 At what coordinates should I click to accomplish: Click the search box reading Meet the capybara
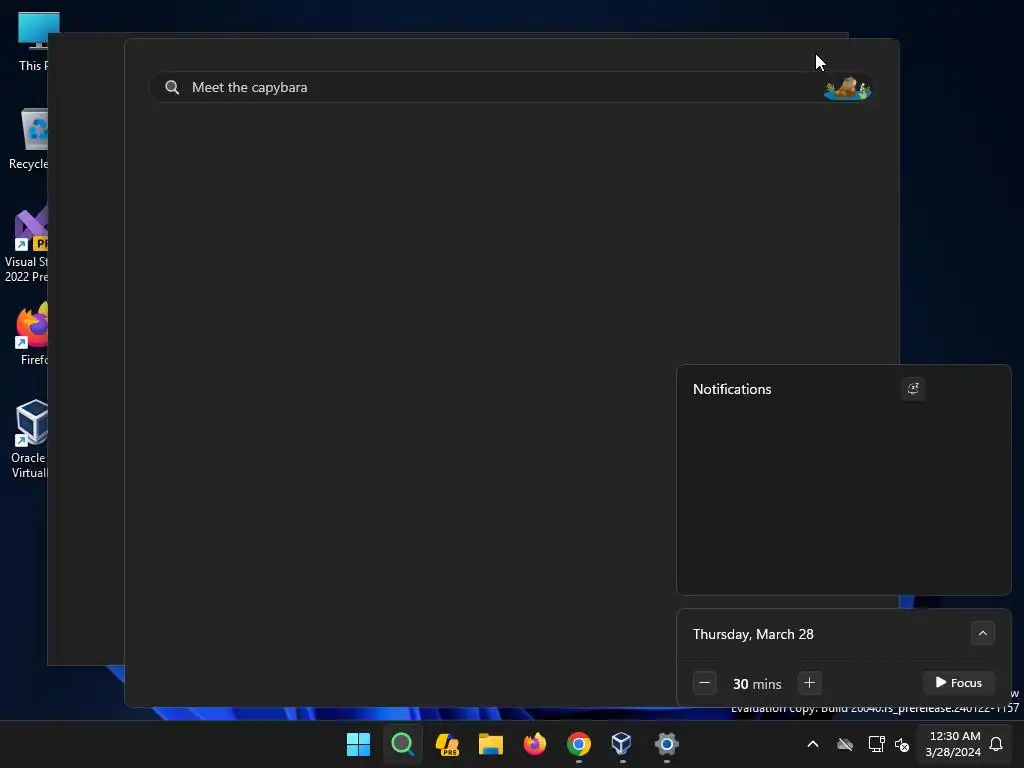point(511,87)
